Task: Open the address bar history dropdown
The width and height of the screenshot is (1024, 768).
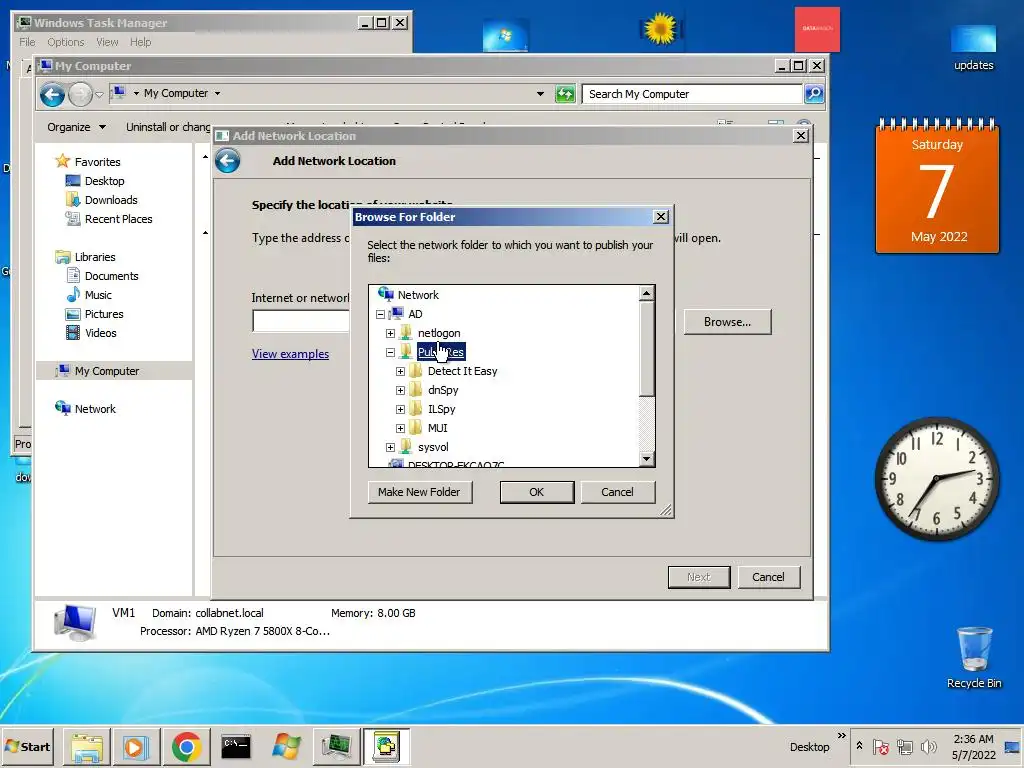Action: pyautogui.click(x=540, y=93)
